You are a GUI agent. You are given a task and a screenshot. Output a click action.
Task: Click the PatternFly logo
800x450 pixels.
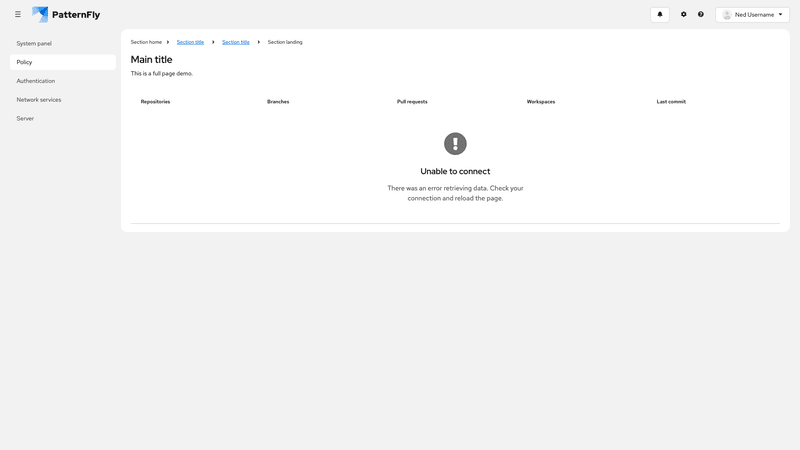click(x=66, y=15)
